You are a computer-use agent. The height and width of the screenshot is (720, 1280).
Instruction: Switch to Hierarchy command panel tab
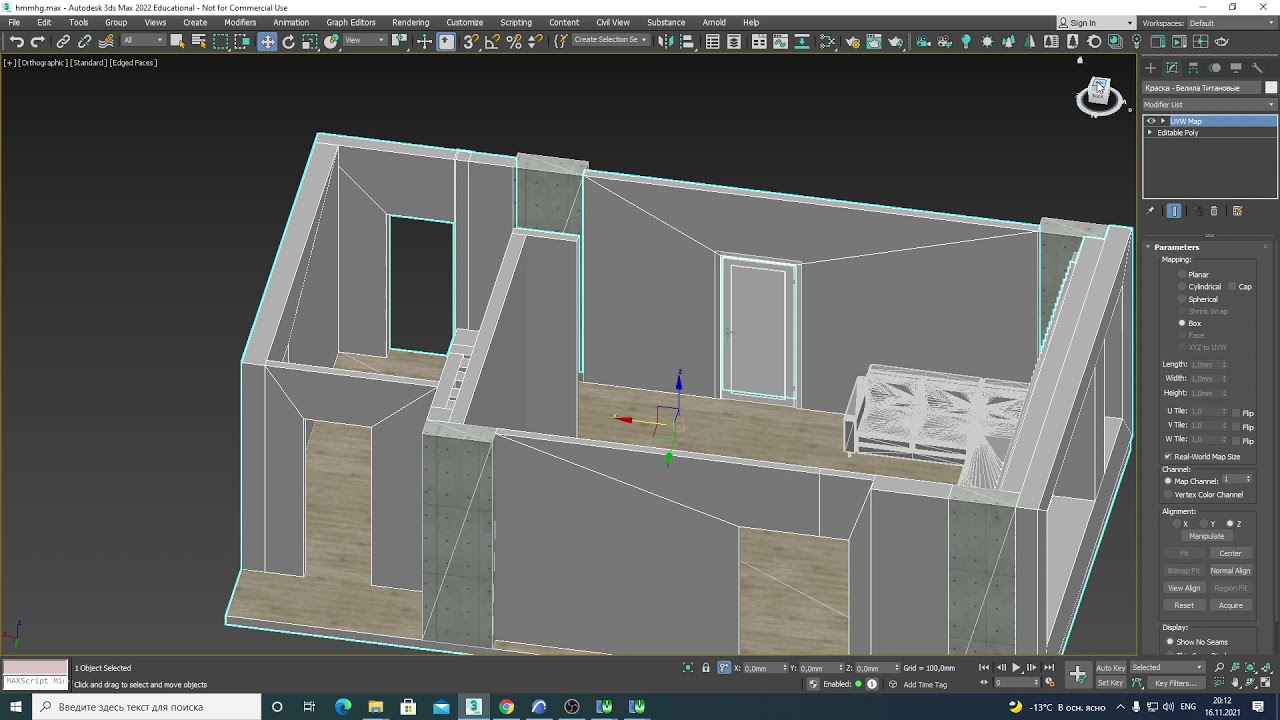[x=1194, y=68]
